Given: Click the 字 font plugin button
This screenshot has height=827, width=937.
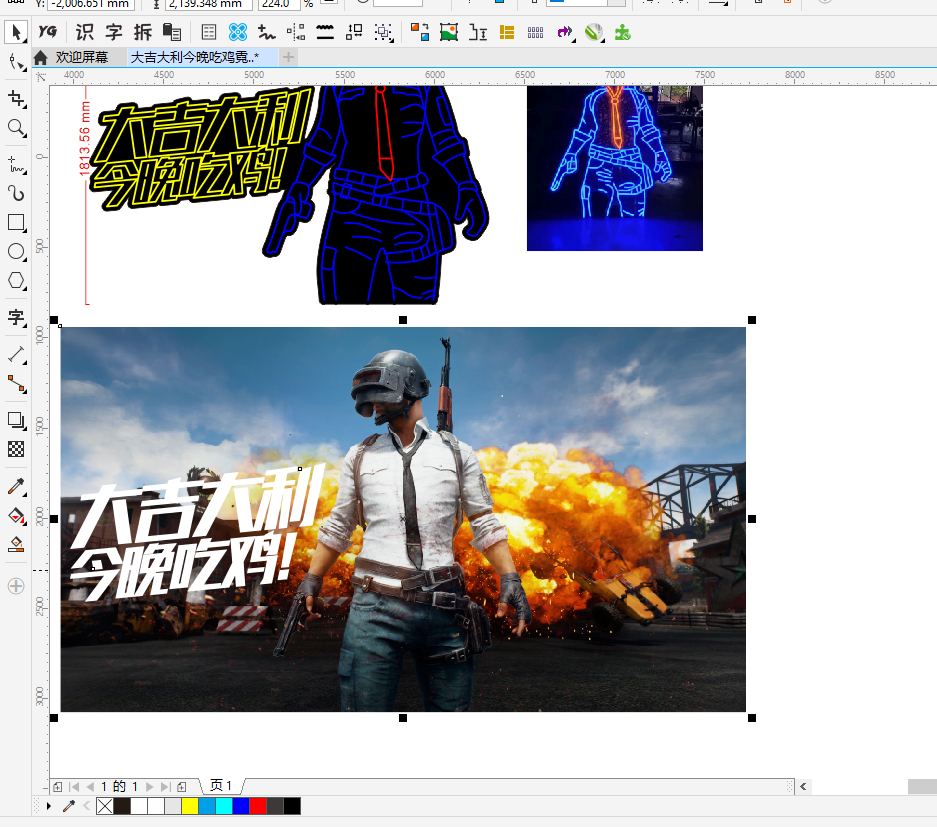Looking at the screenshot, I should pyautogui.click(x=114, y=32).
